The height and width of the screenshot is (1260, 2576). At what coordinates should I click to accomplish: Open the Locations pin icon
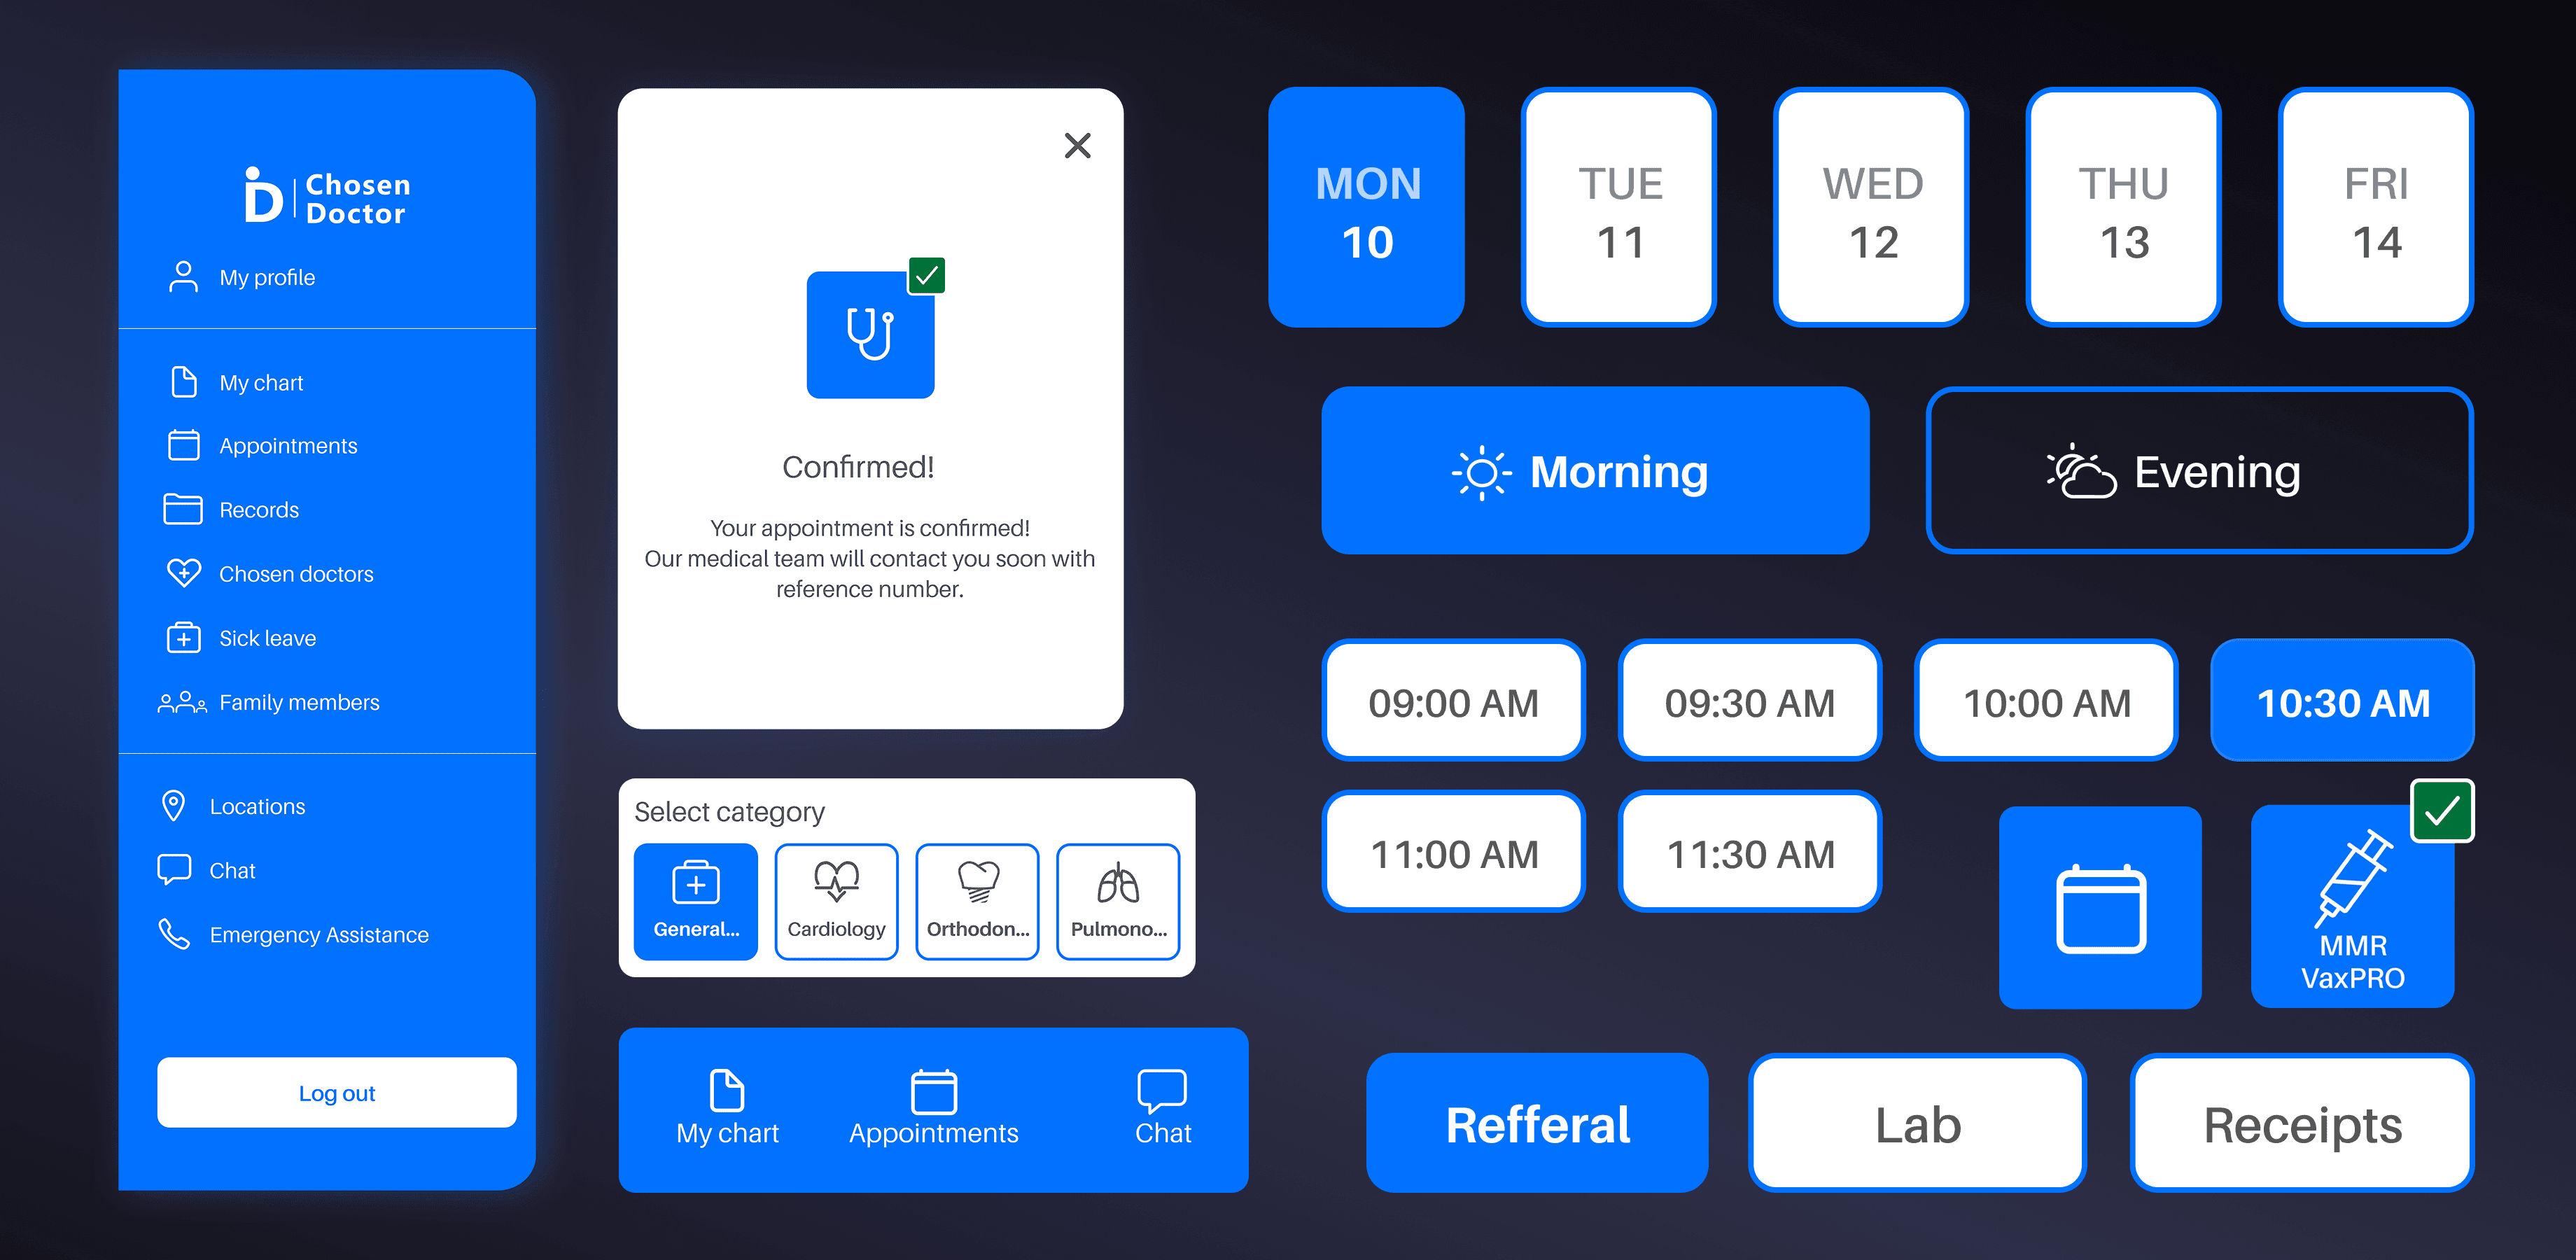pos(173,806)
